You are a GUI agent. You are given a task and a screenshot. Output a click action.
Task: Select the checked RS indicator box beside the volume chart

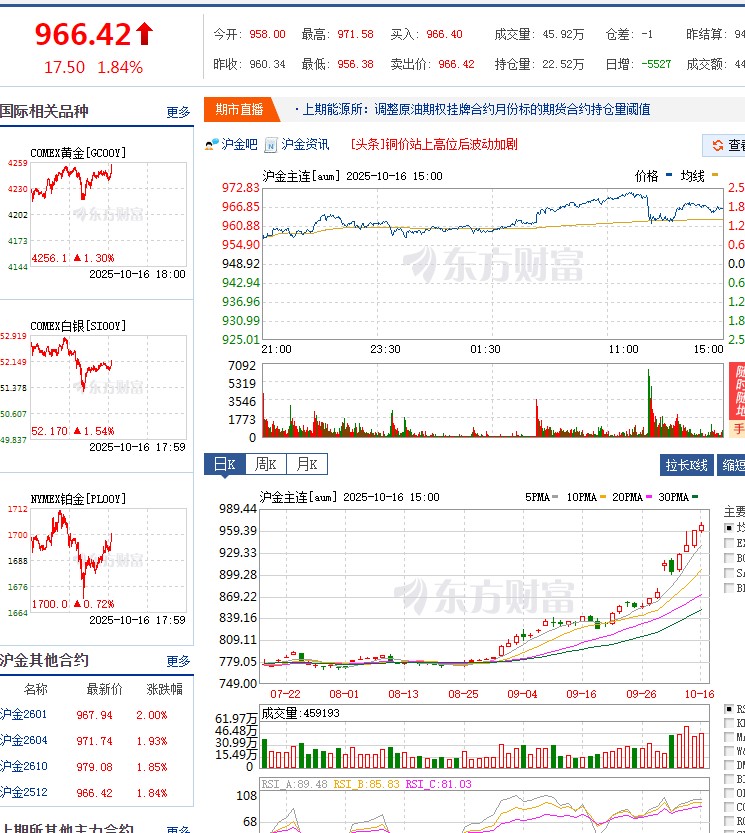[729, 708]
